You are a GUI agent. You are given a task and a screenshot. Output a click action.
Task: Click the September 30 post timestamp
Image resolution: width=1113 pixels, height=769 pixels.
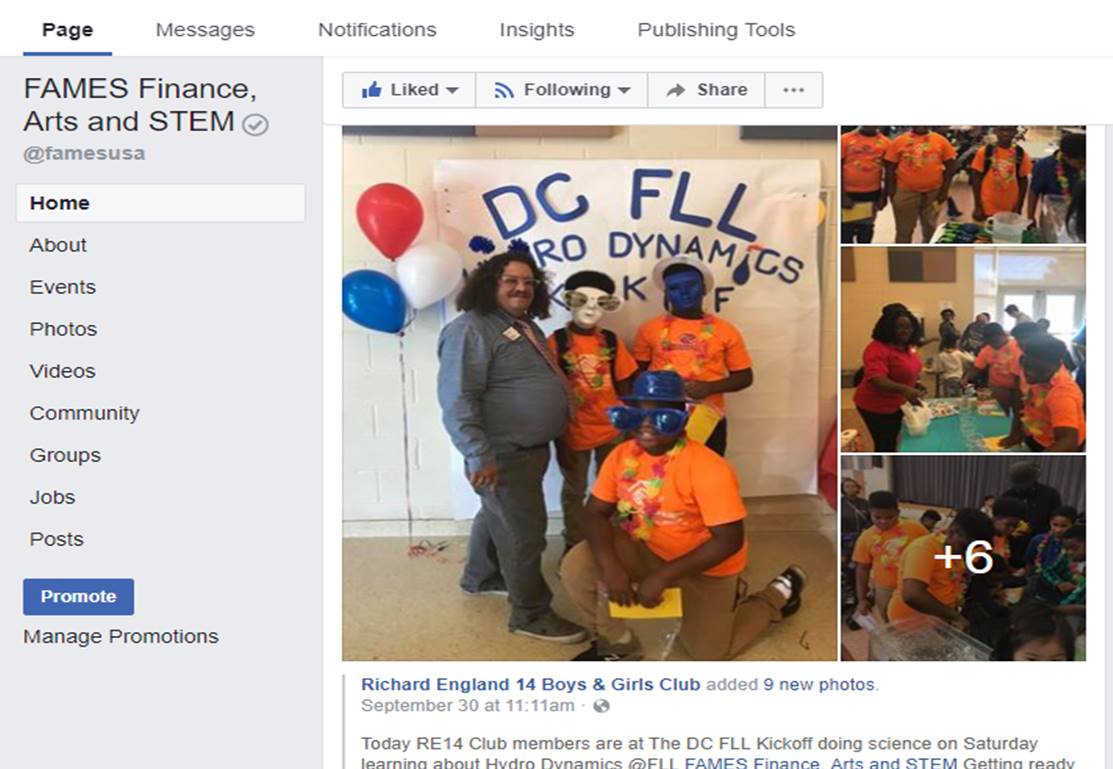point(467,706)
